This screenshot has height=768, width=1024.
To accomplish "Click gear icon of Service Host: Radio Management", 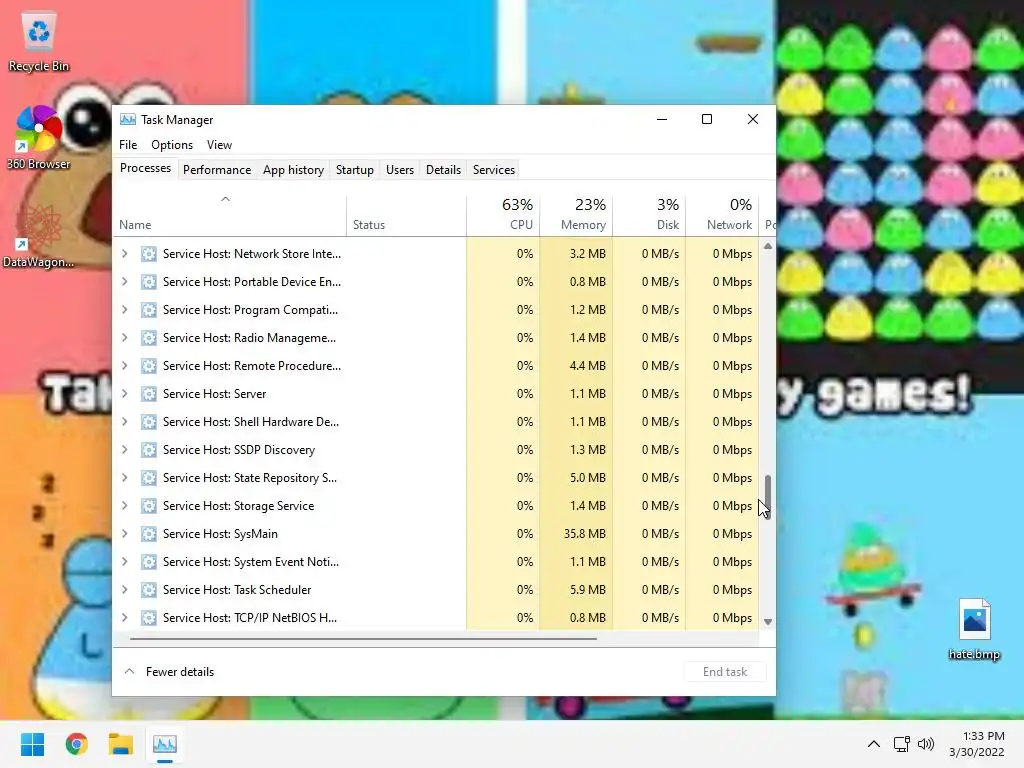I will [149, 338].
